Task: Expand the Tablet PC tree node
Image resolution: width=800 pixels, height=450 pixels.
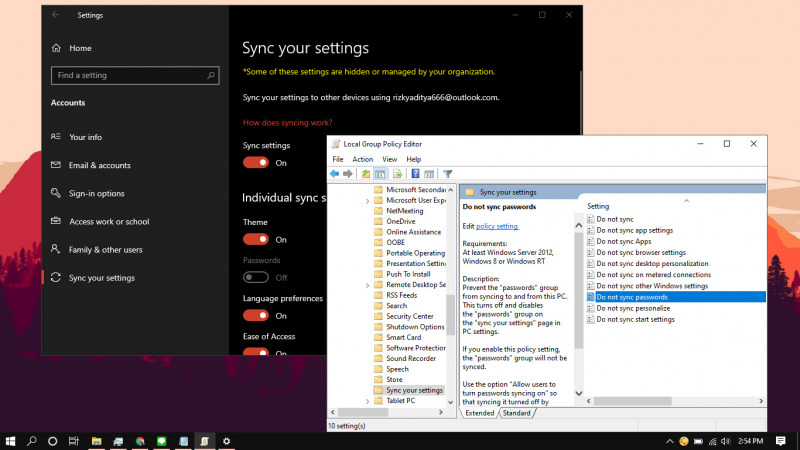Action: [x=367, y=402]
